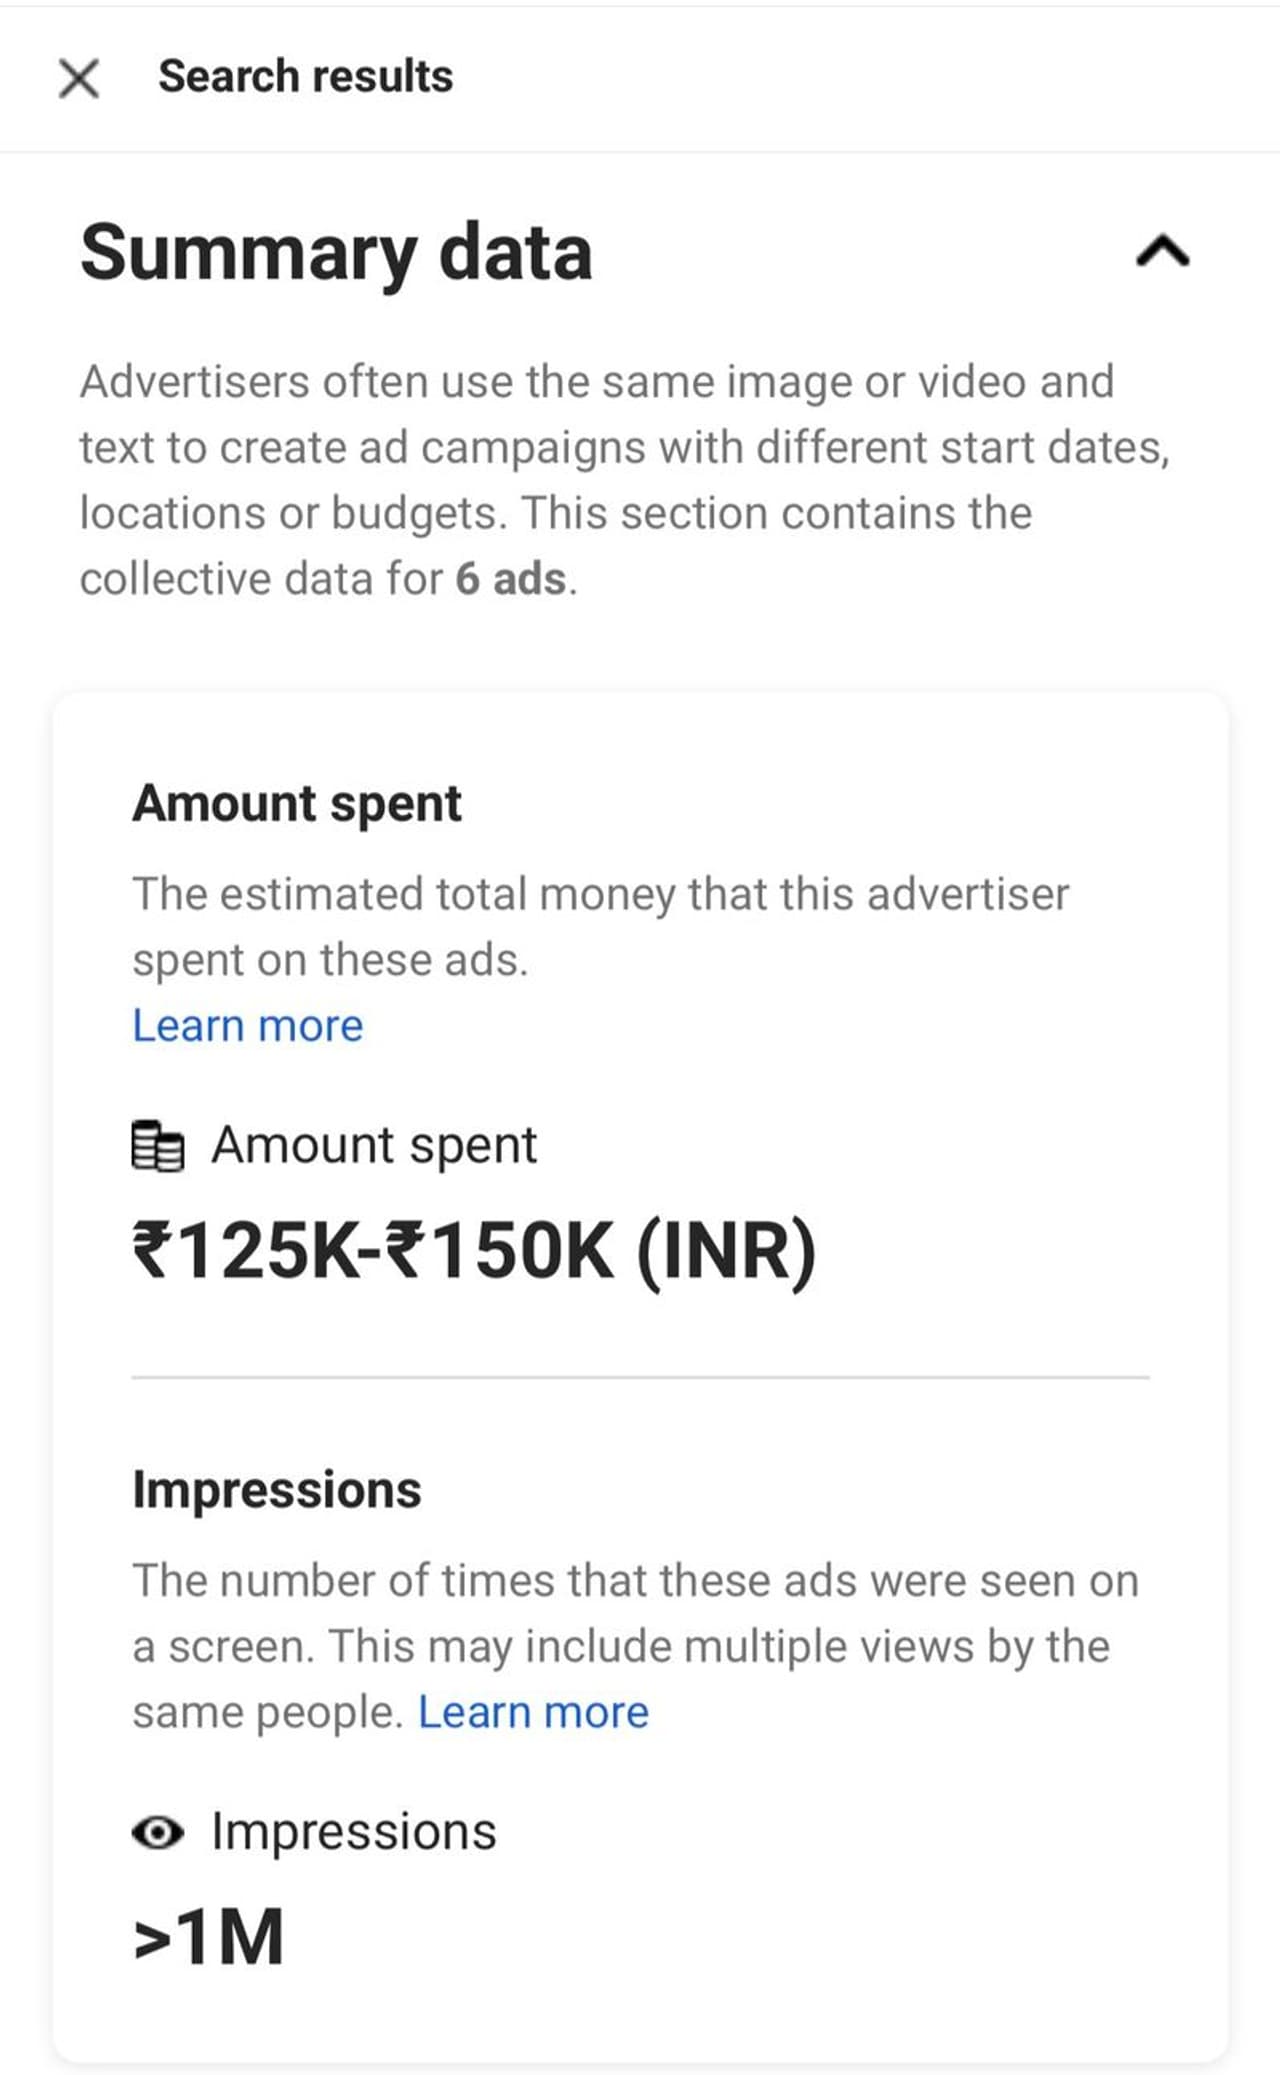Click the Summary data heading

coord(336,252)
